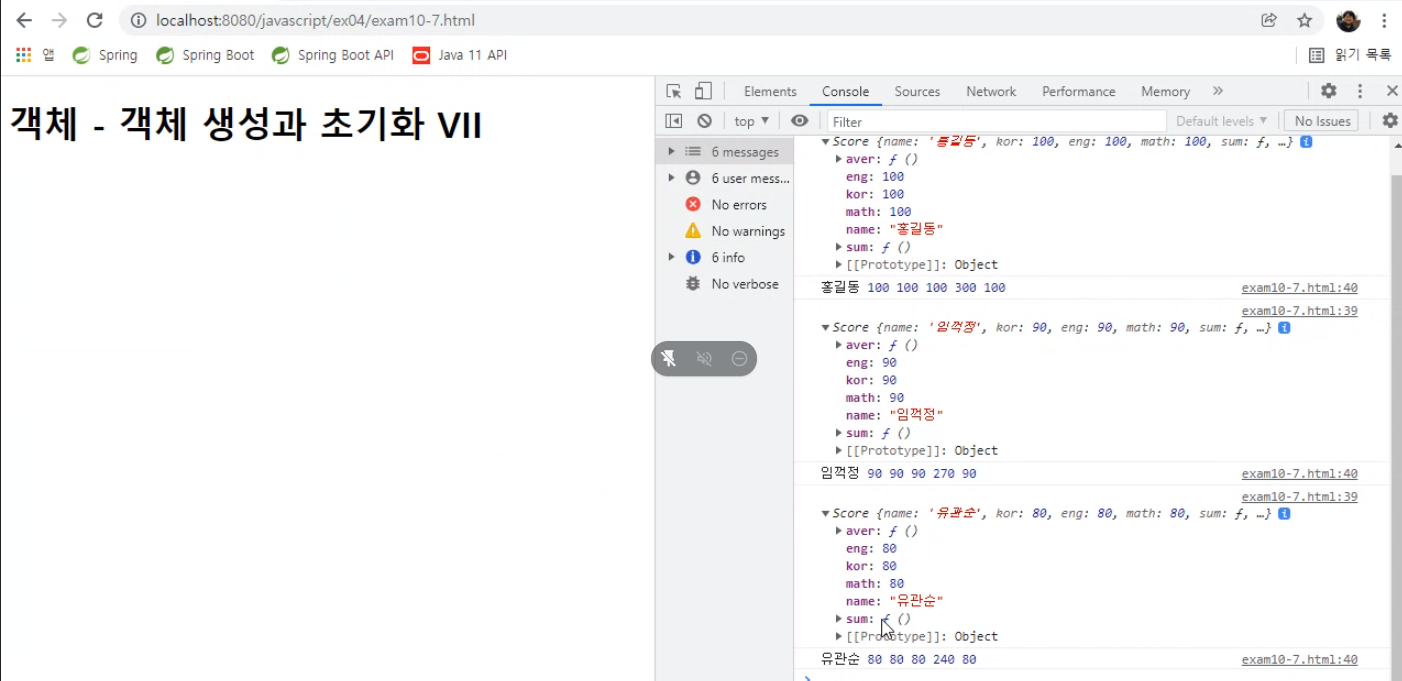Click the console Filter input field

995,121
